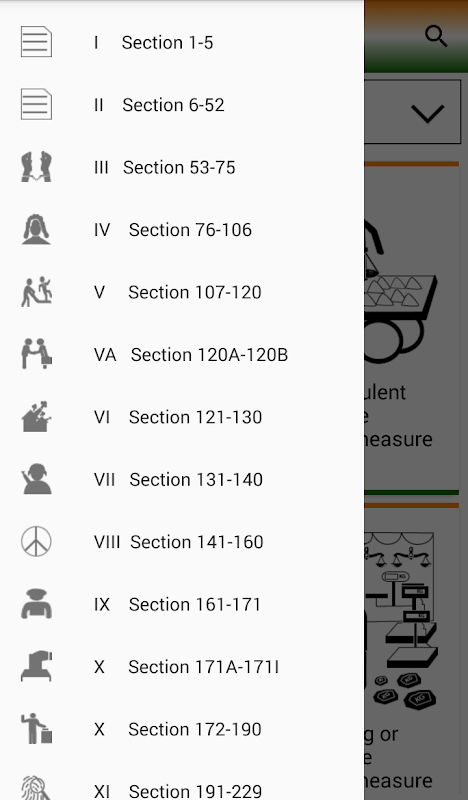Go to Section 171A-171I

coord(182,667)
